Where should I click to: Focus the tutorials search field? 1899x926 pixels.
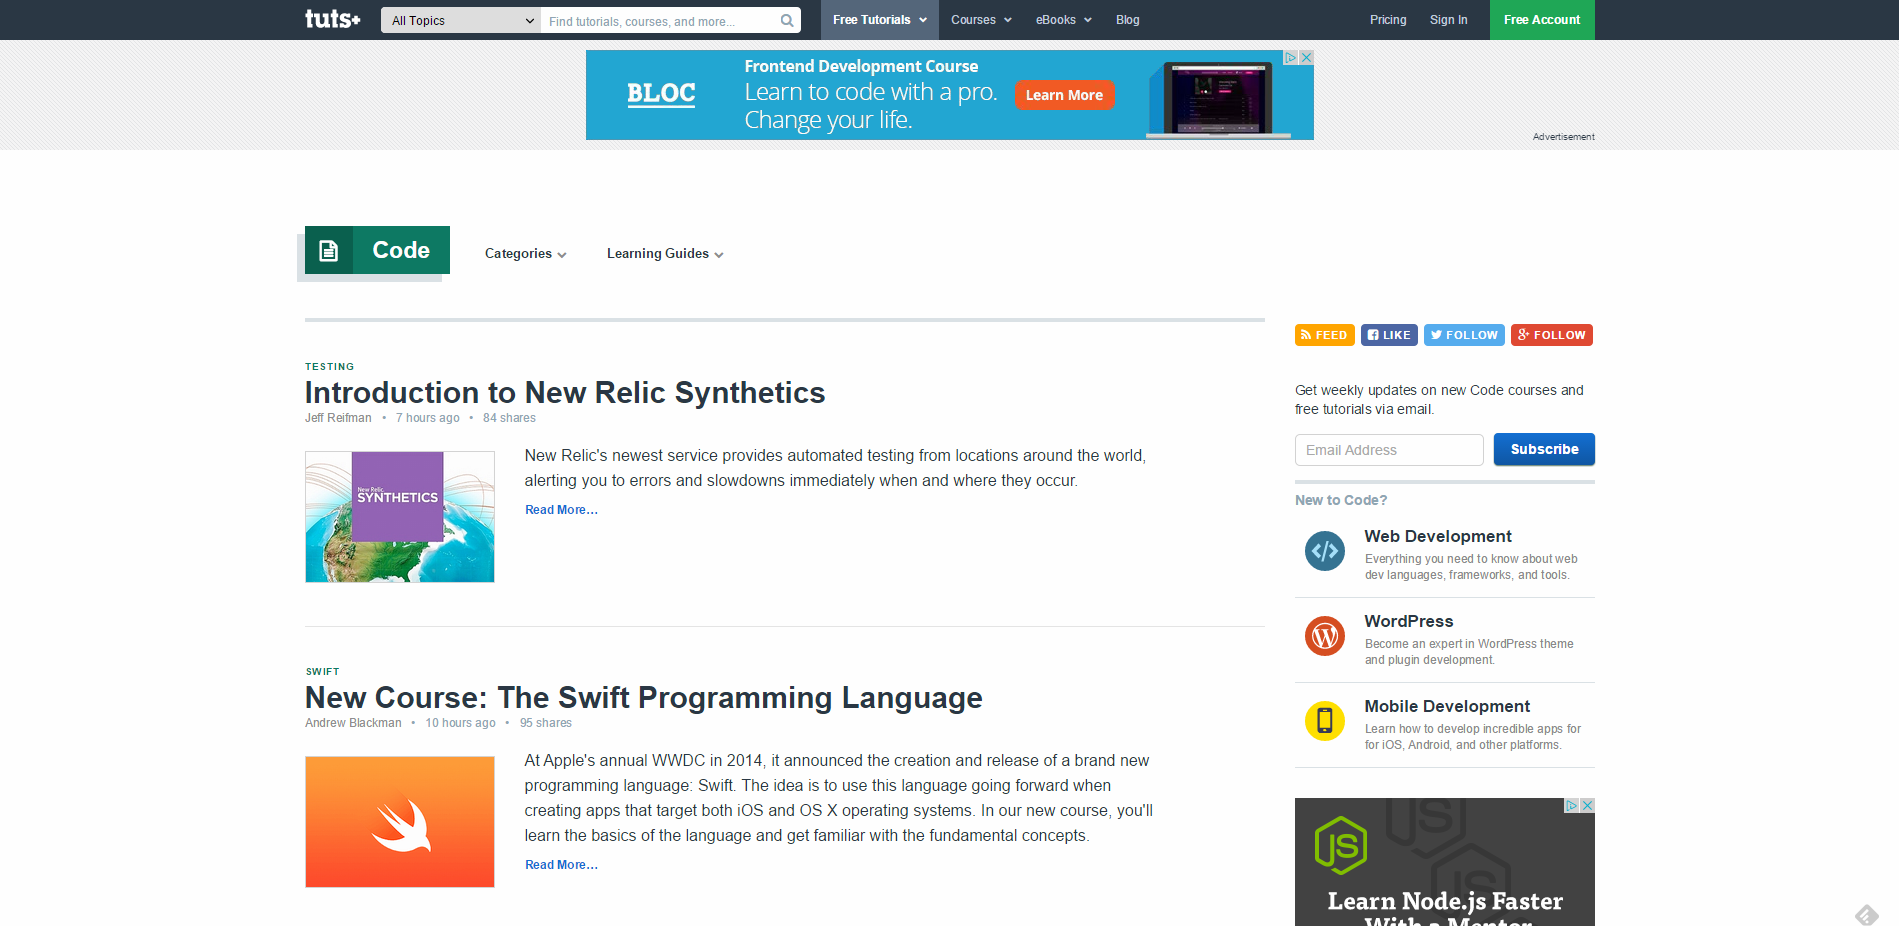[660, 20]
